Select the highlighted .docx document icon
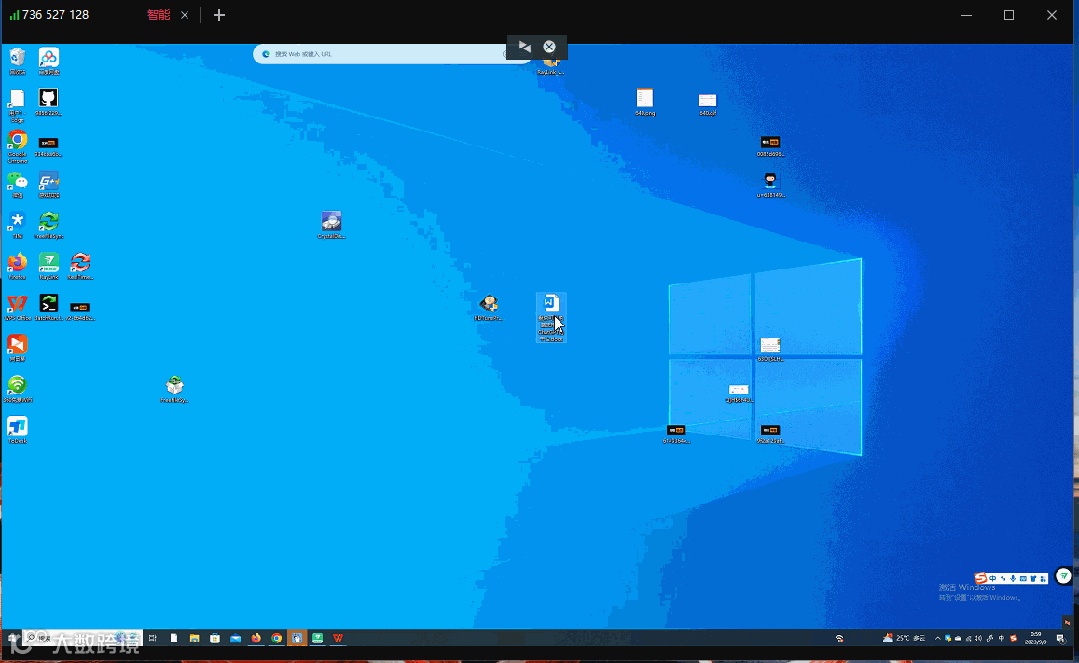The height and width of the screenshot is (663, 1079). [x=551, y=317]
